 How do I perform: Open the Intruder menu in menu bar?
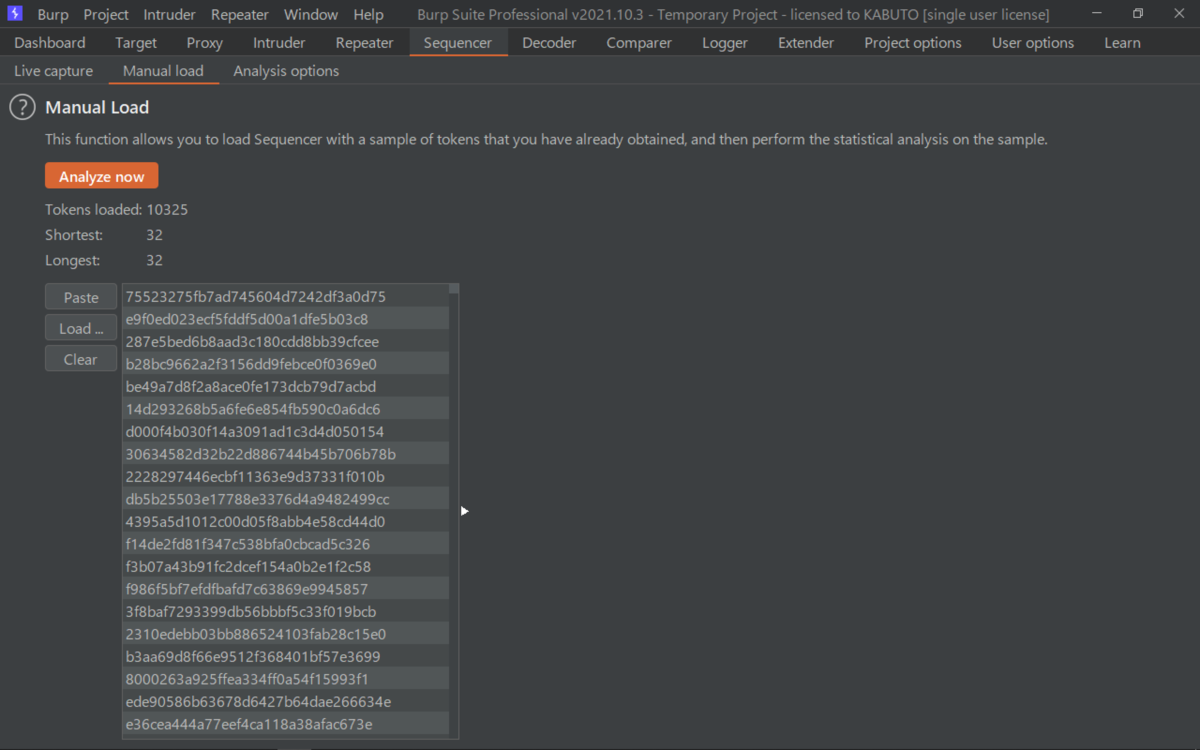pos(170,15)
